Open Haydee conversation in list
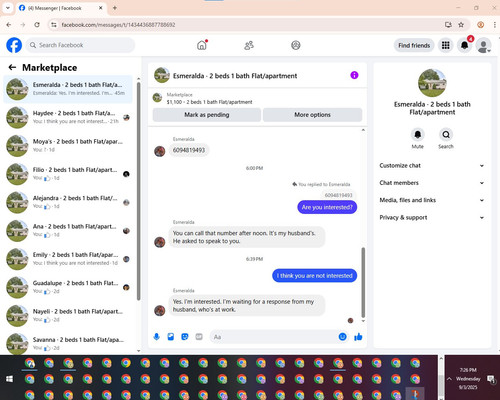Screen dimensions: 500x400 point(68,117)
